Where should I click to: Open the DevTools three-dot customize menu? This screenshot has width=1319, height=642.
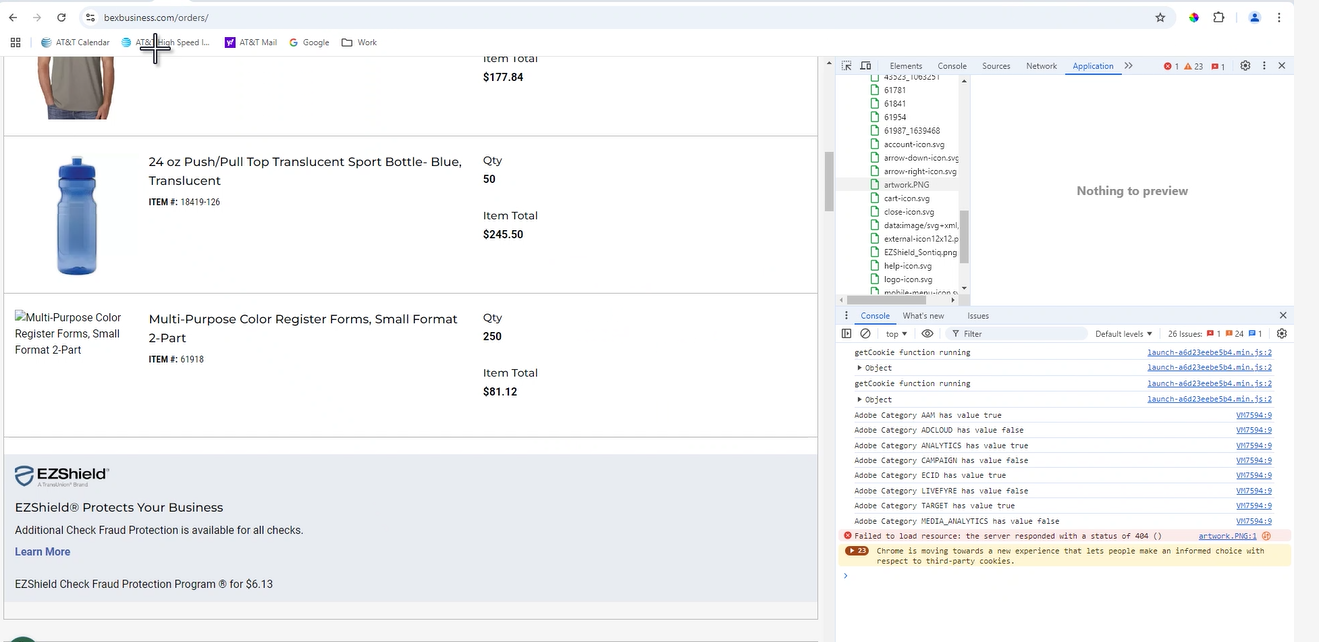[1264, 66]
